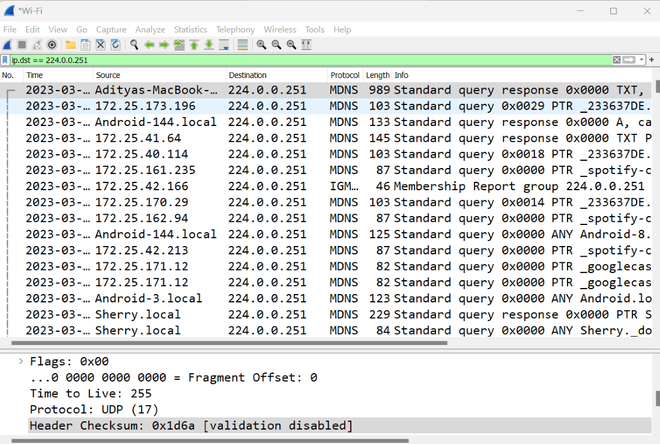
Task: Expand the Flags: 0x00 tree item
Action: pyautogui.click(x=21, y=361)
